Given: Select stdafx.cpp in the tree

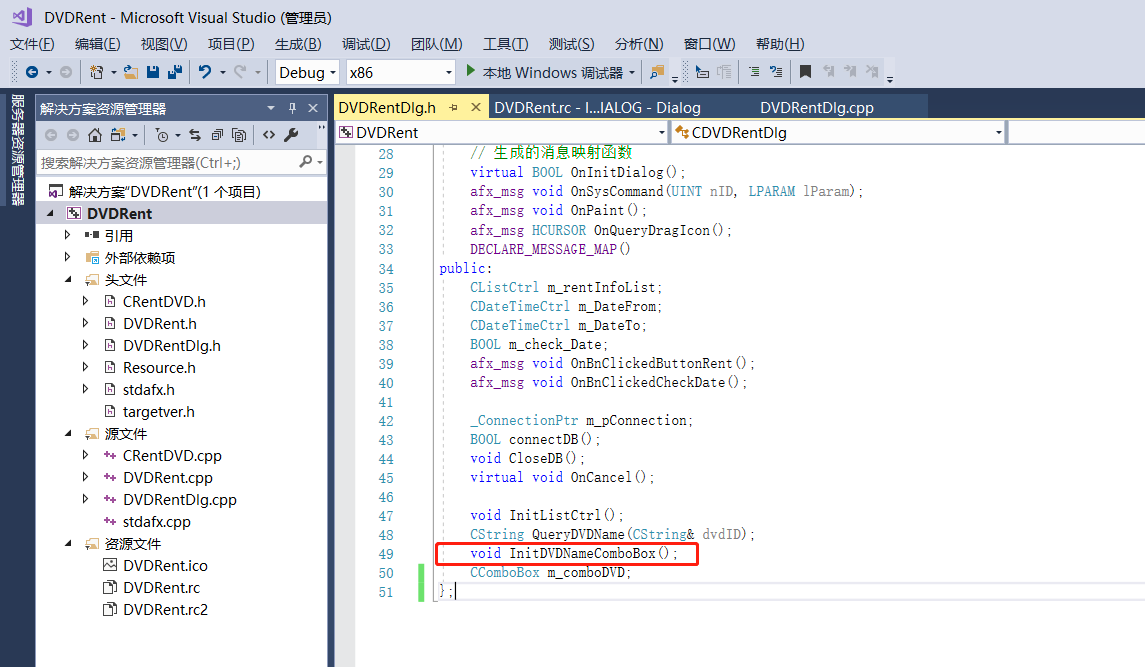Looking at the screenshot, I should pos(156,522).
